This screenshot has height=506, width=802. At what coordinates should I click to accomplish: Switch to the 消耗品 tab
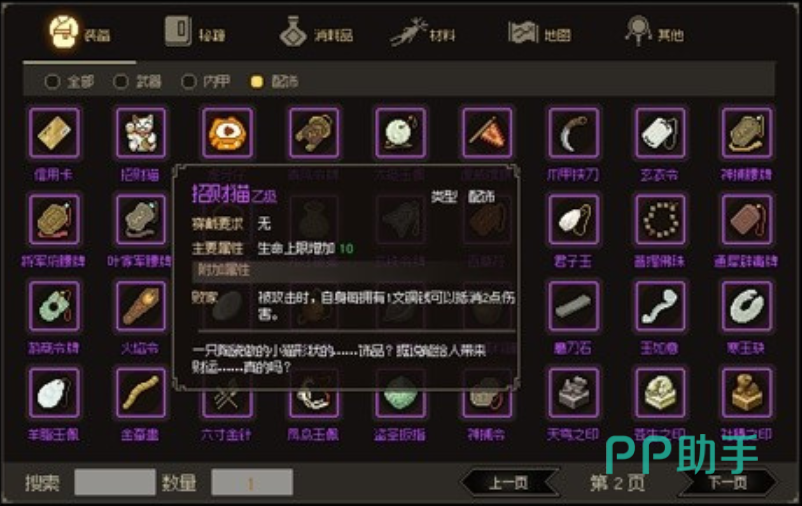(316, 33)
